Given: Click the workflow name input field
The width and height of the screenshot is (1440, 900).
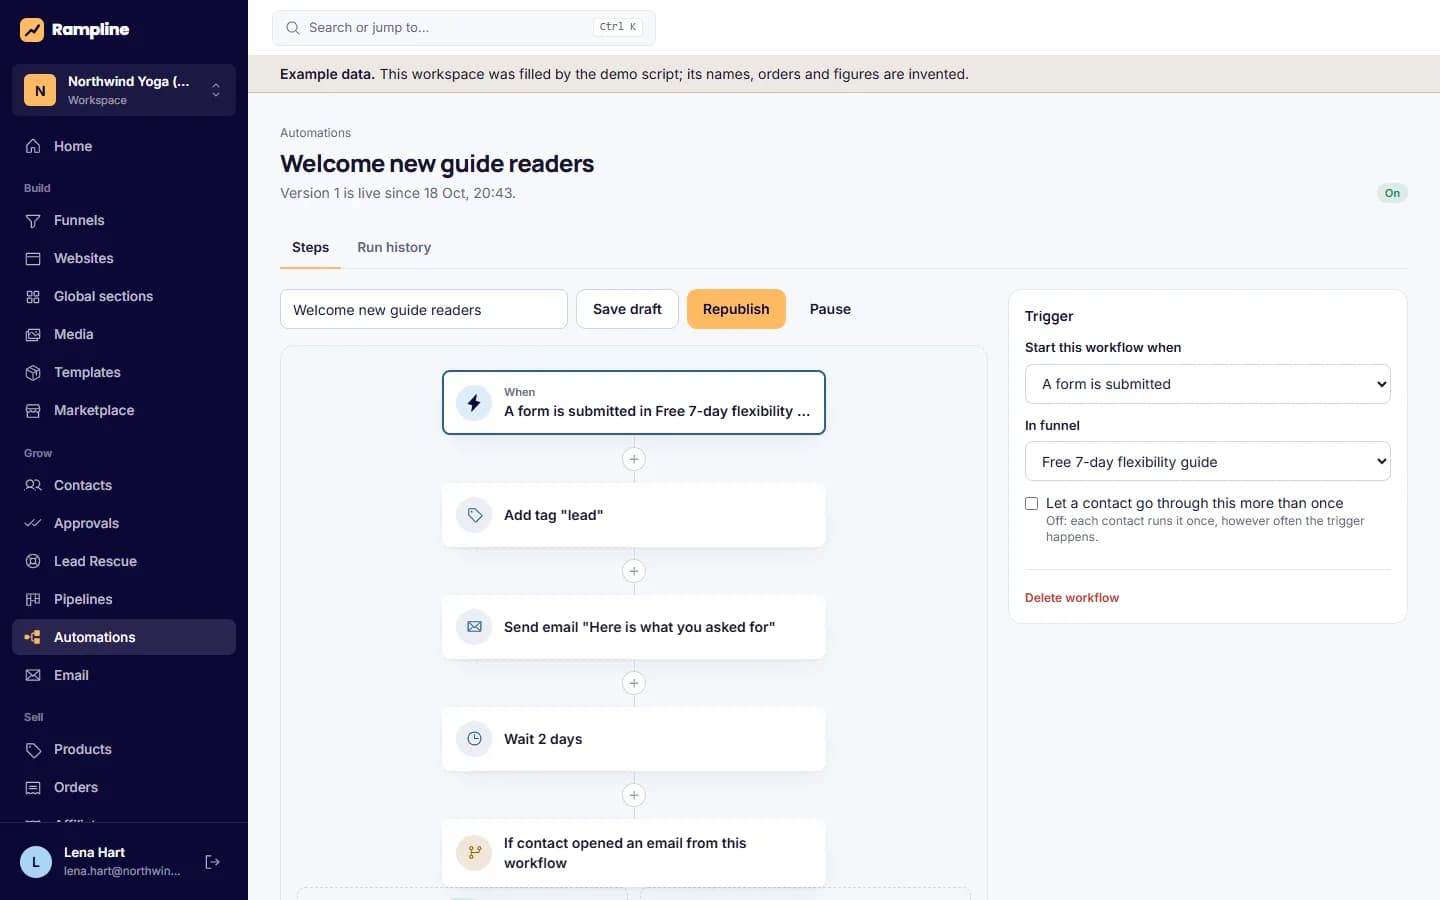Looking at the screenshot, I should coord(424,309).
